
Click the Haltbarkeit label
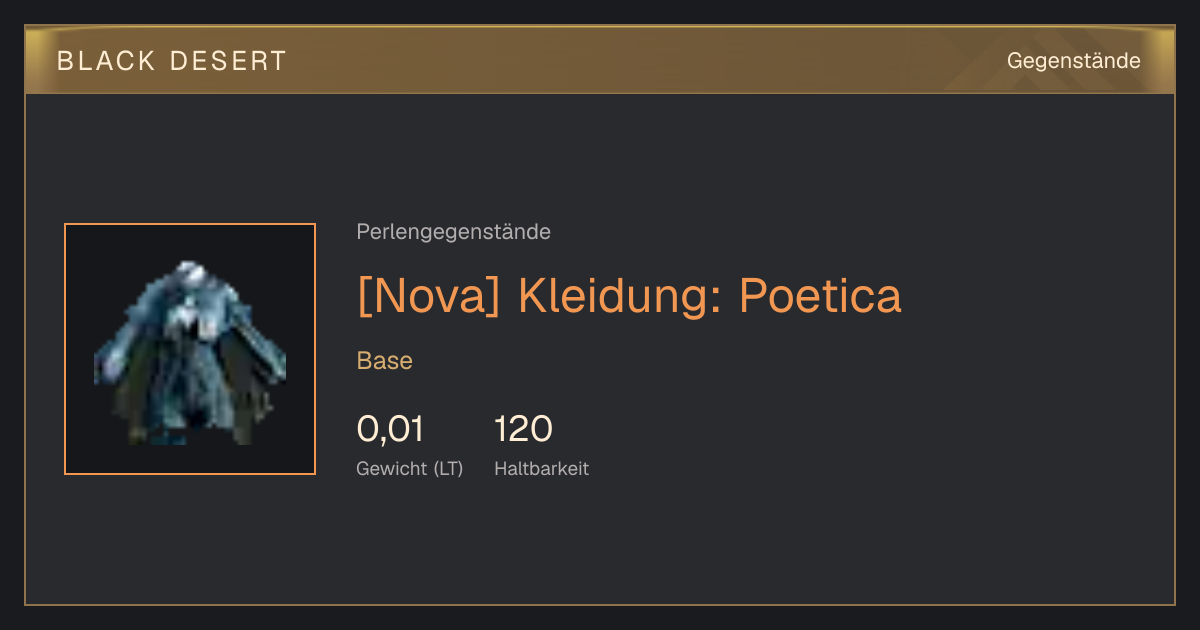coord(541,469)
